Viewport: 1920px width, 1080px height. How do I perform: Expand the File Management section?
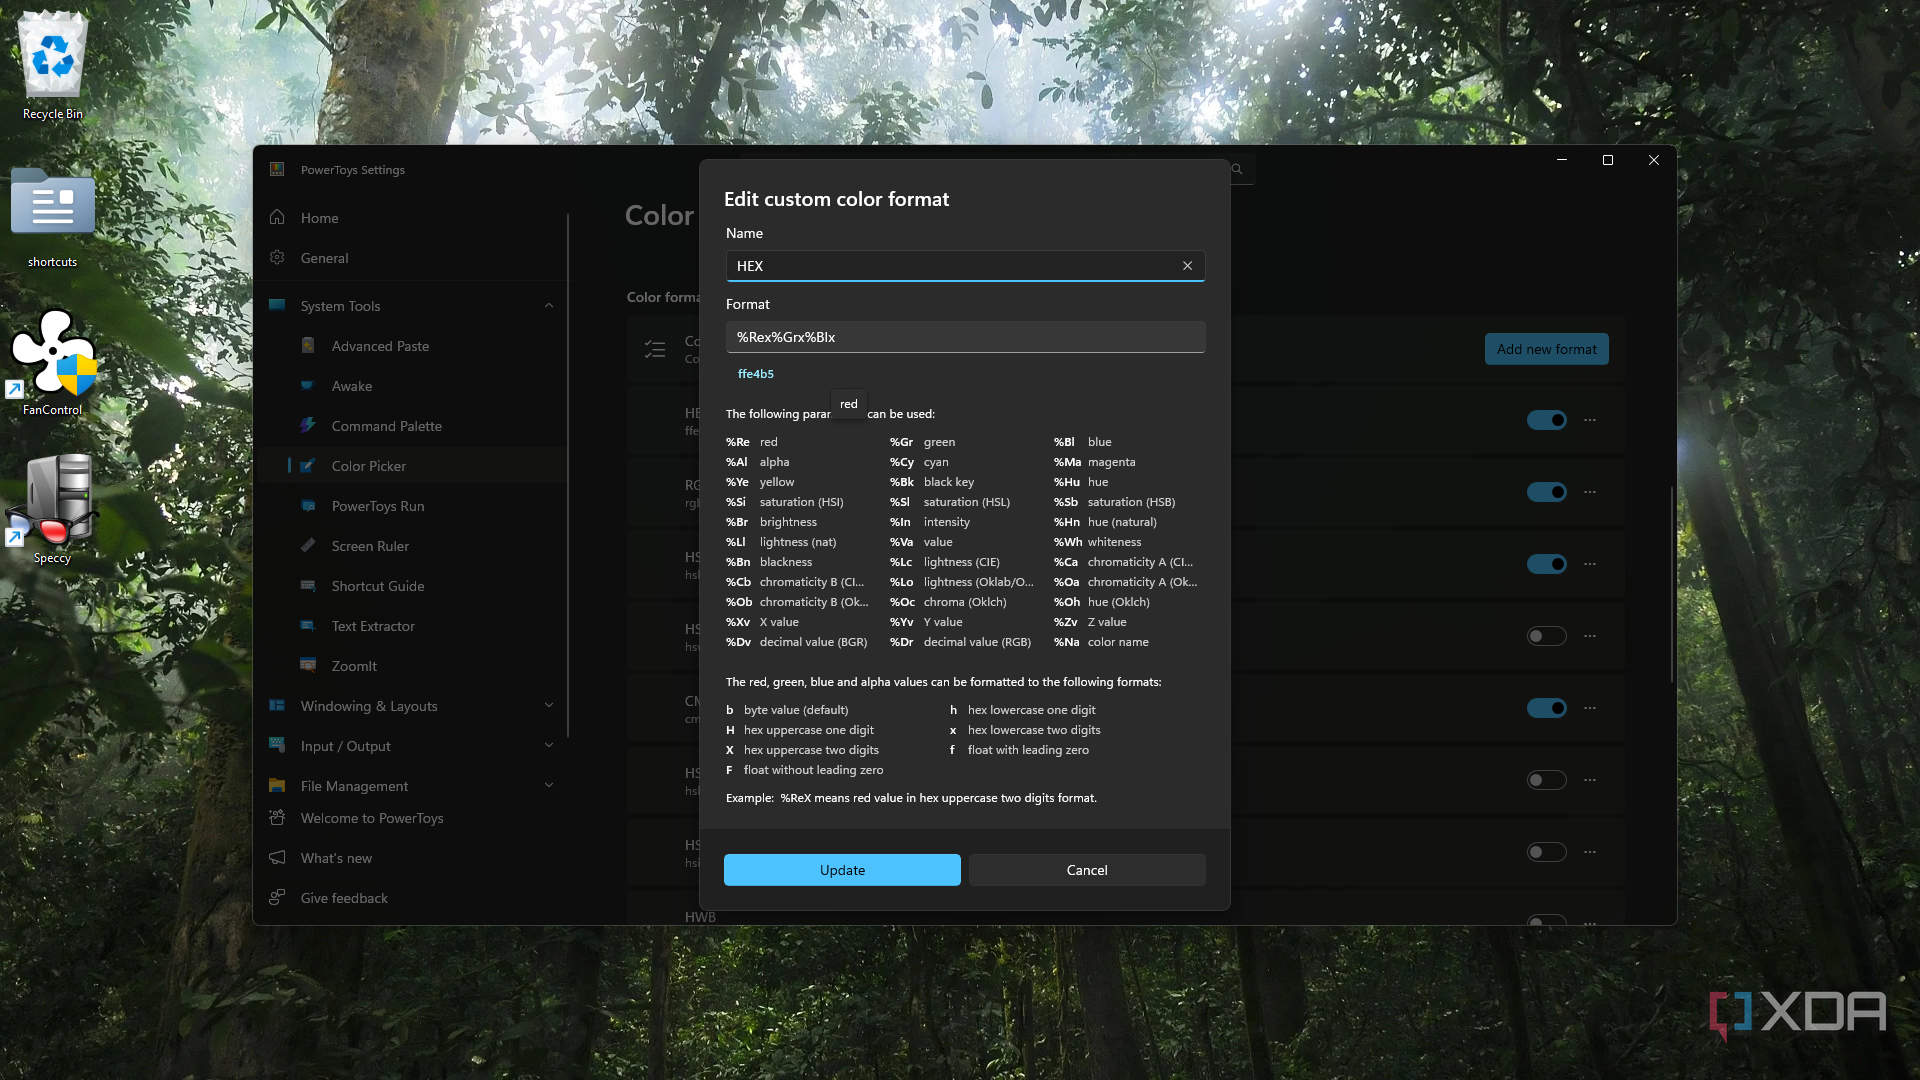pos(548,785)
